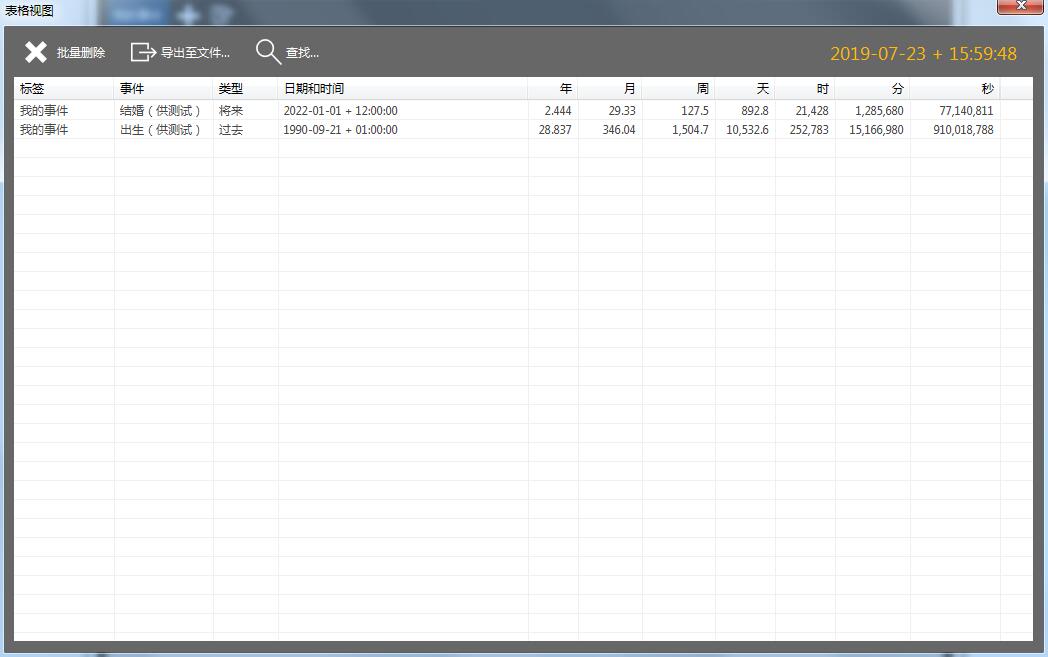Click the 将来 type cell
The height and width of the screenshot is (657, 1048).
231,111
